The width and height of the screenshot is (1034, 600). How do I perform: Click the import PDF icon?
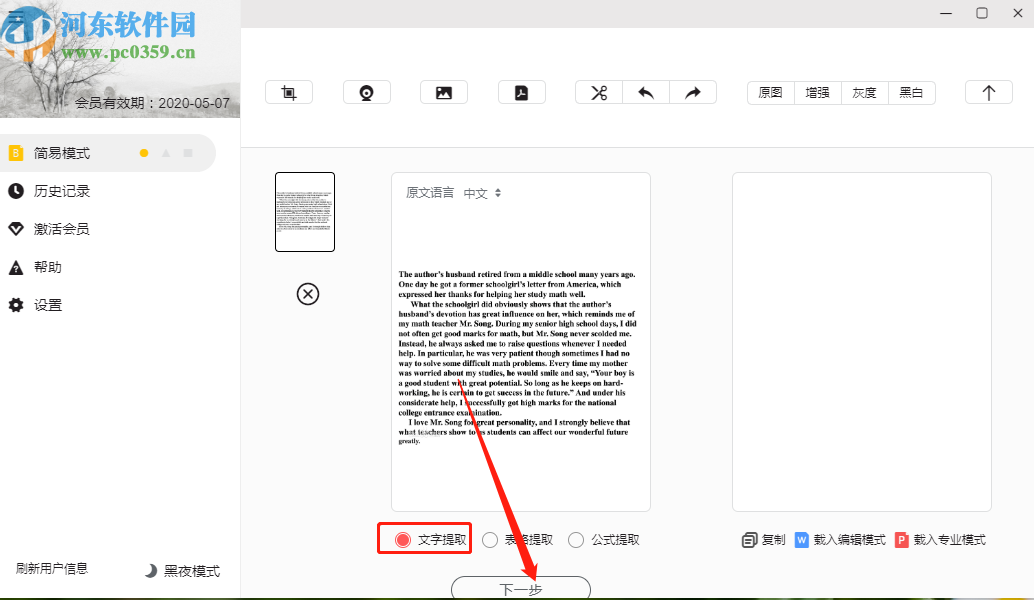pos(522,93)
